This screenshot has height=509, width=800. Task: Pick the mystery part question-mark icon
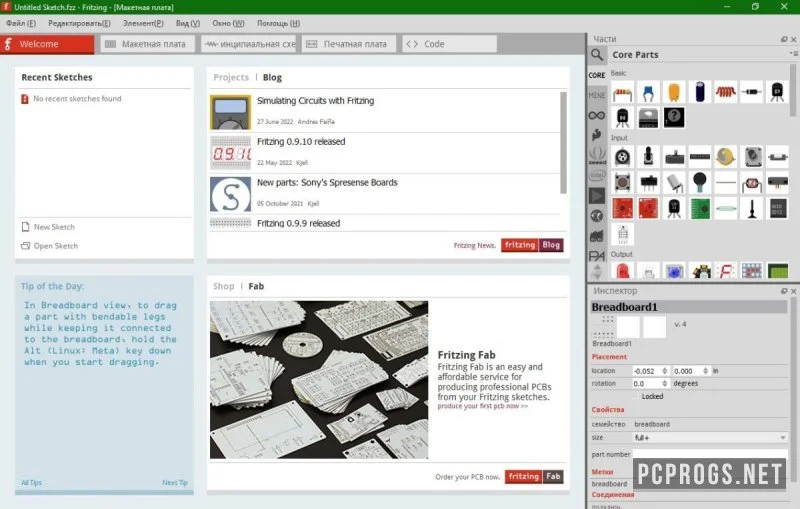[674, 118]
